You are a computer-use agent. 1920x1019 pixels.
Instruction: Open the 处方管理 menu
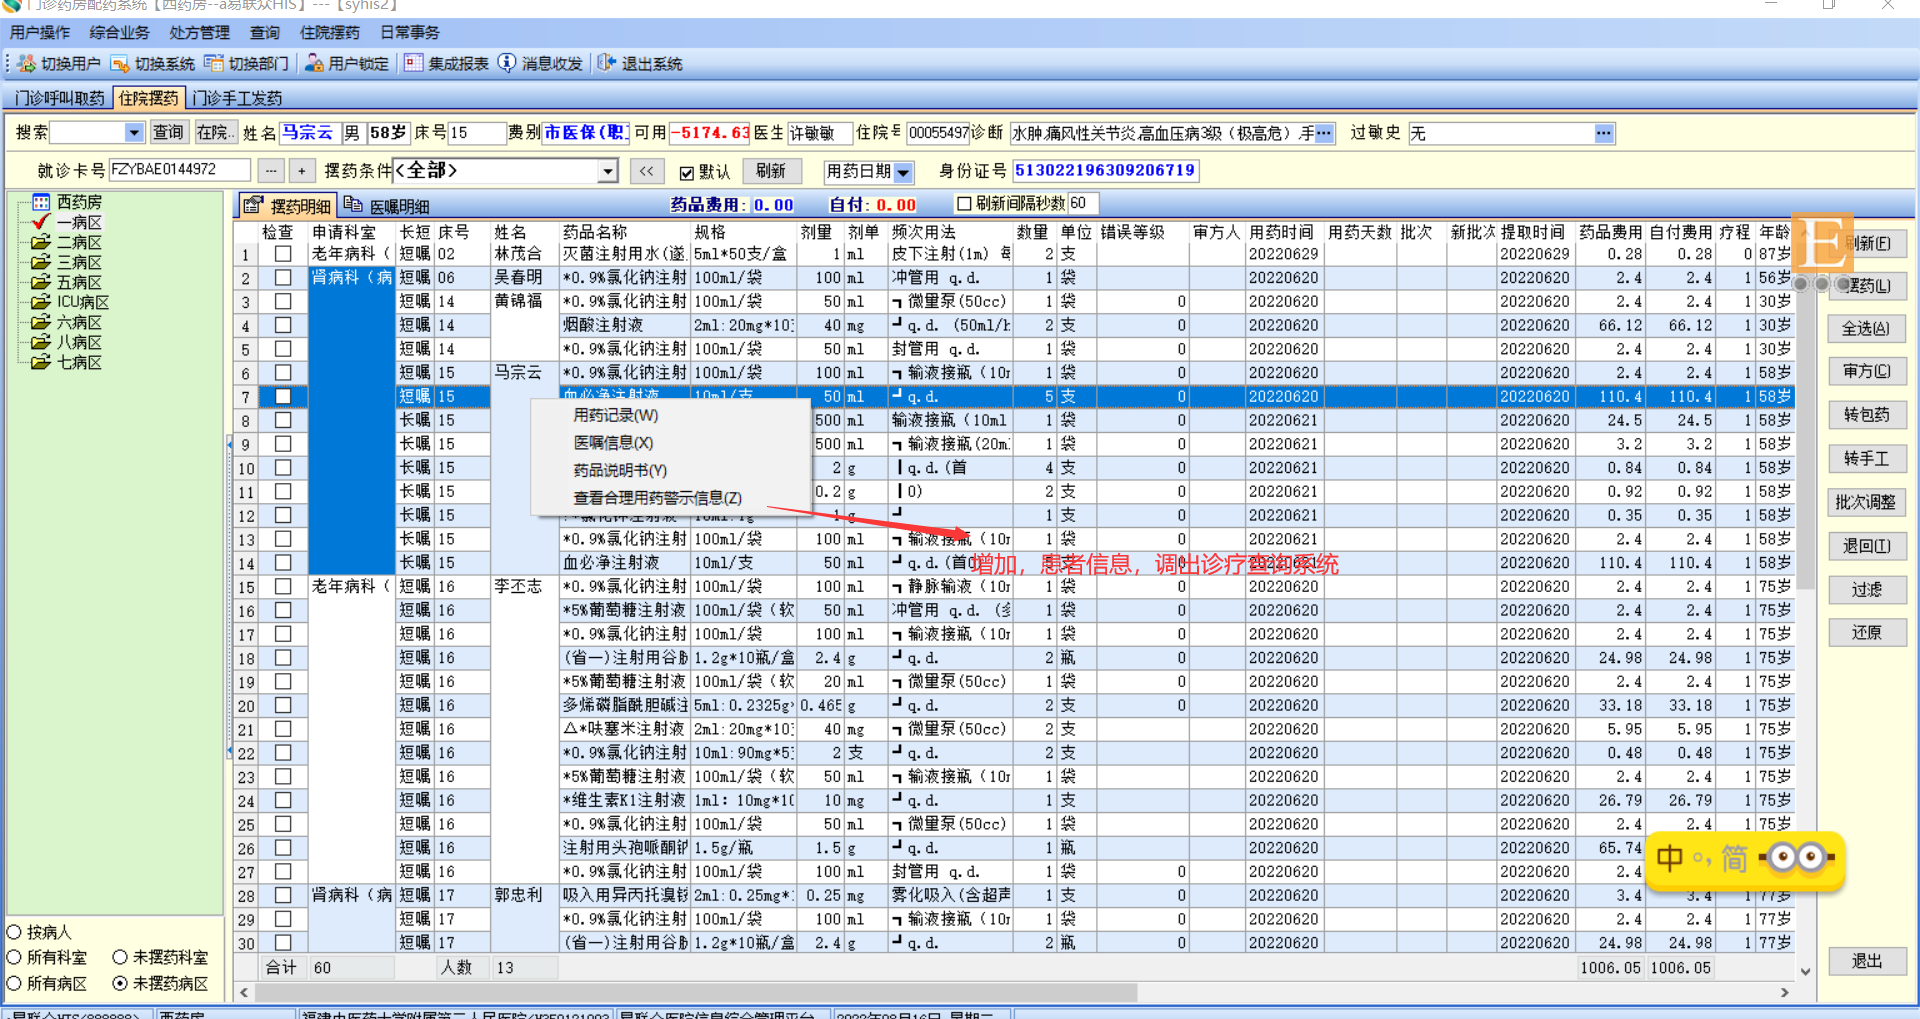coord(199,33)
